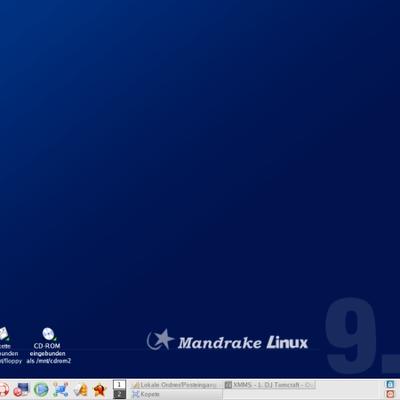Viewport: 400px width, 400px height.
Task: Activate the Lokale Ordner taskbar entry
Action: (176, 385)
